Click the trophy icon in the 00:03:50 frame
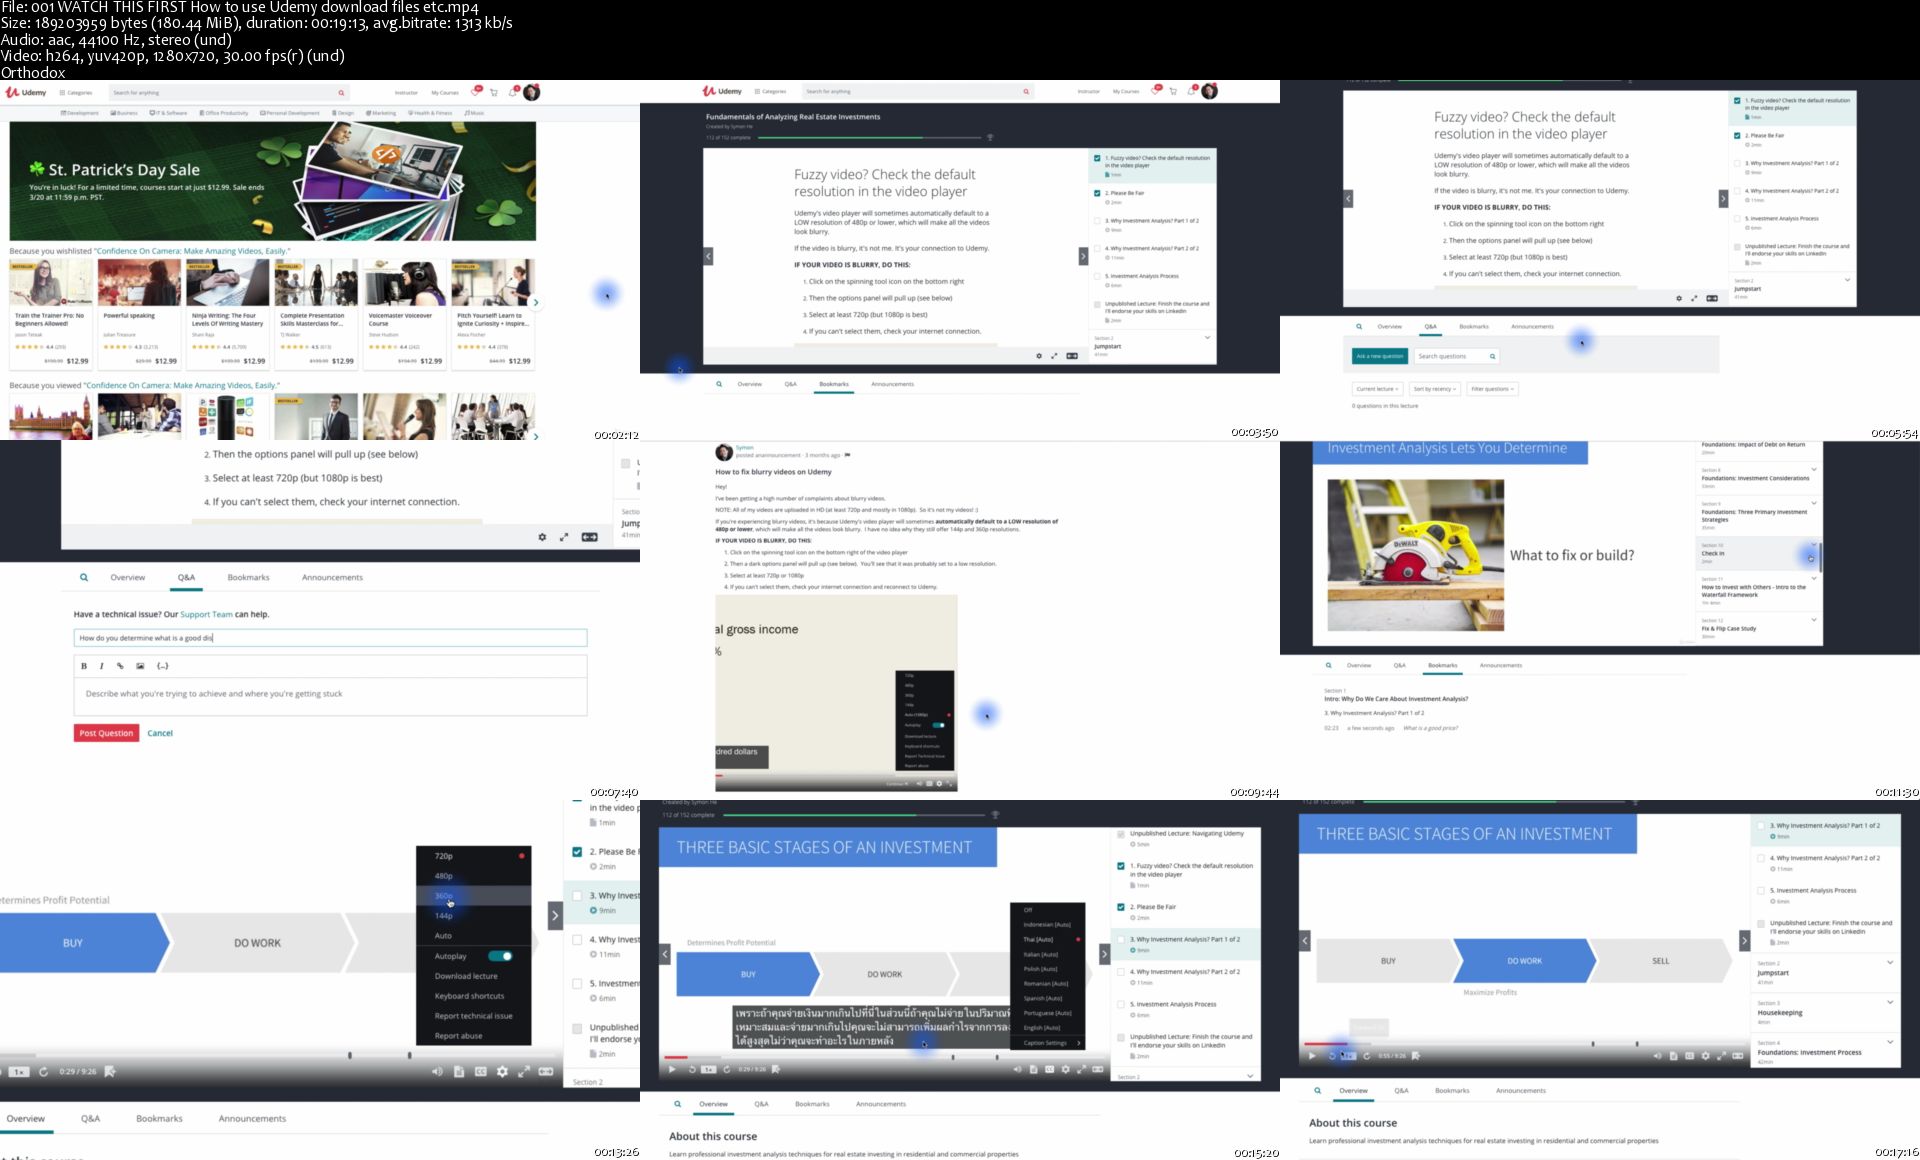 coord(990,137)
